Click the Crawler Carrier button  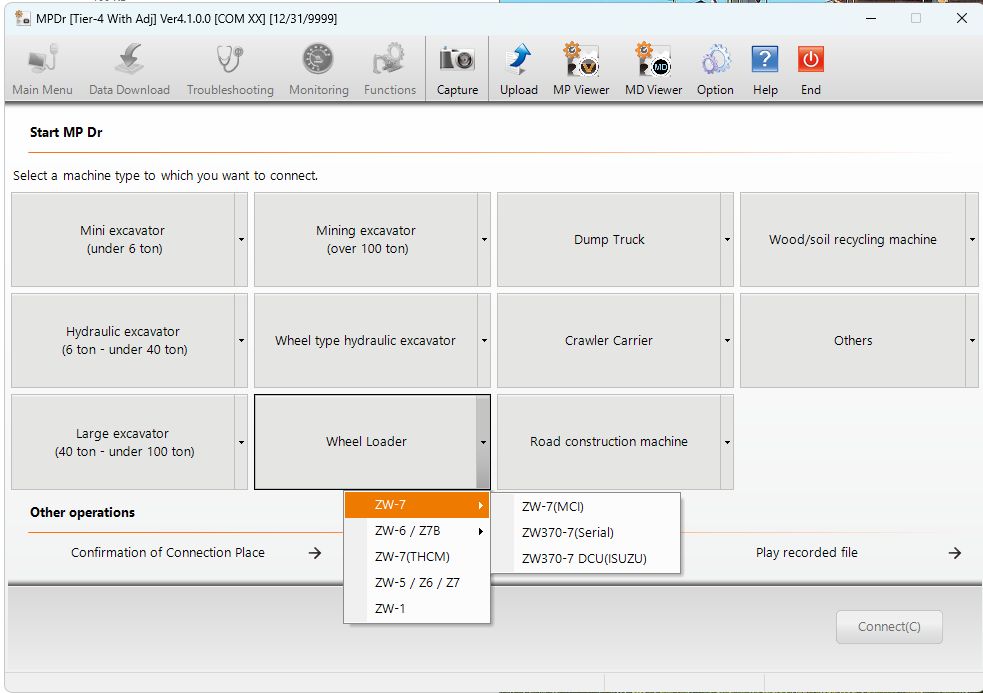609,341
